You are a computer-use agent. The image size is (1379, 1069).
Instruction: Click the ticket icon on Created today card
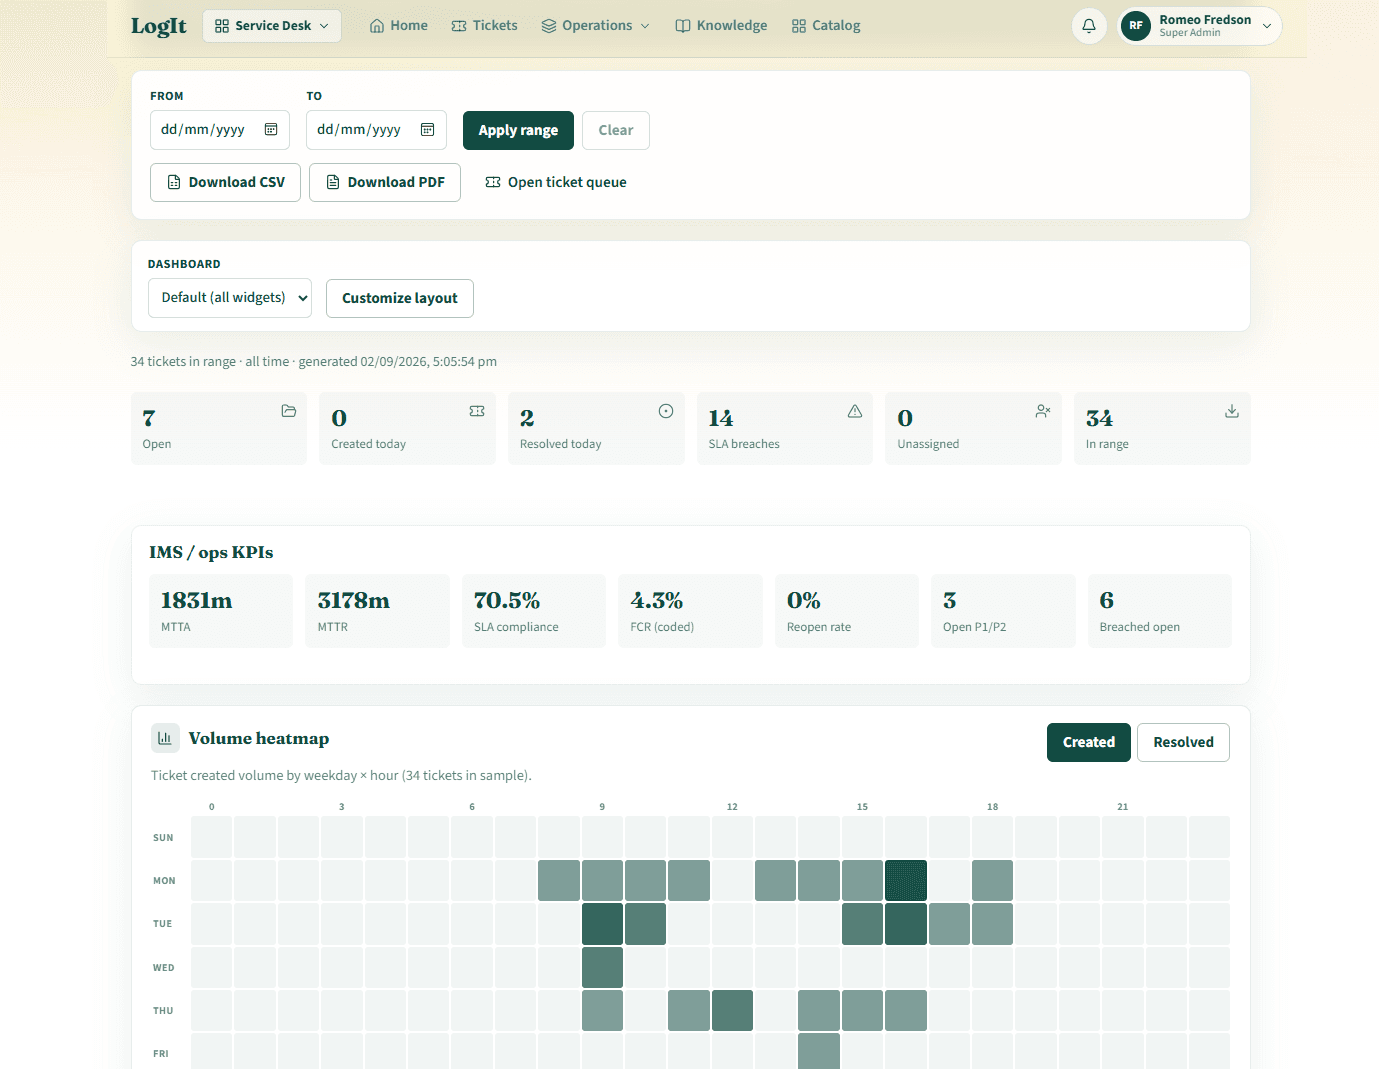(477, 411)
